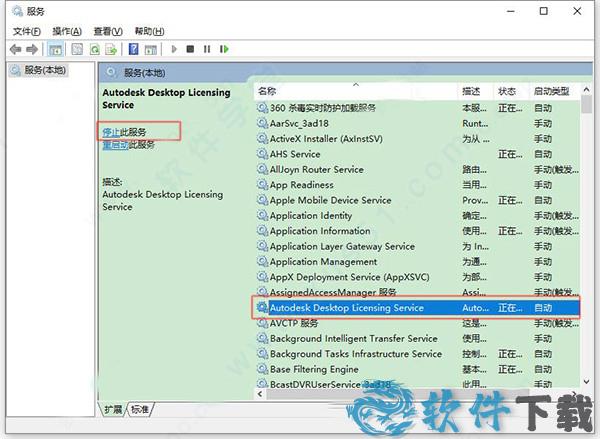Viewport: 600px width, 439px height.
Task: Open the 查看(V) menu
Action: coord(107,31)
